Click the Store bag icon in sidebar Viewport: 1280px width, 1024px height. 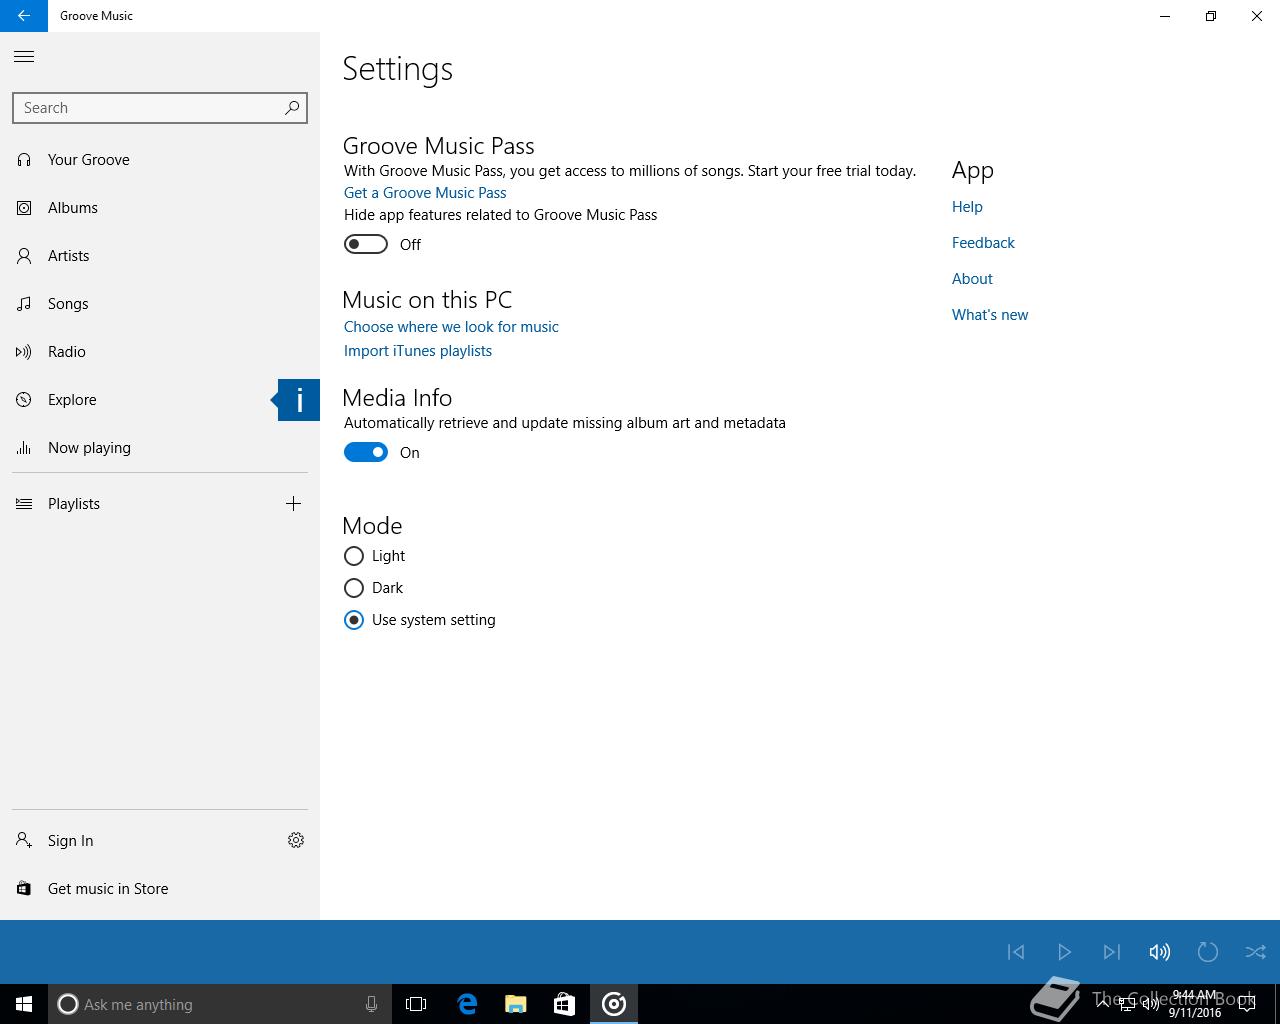24,888
